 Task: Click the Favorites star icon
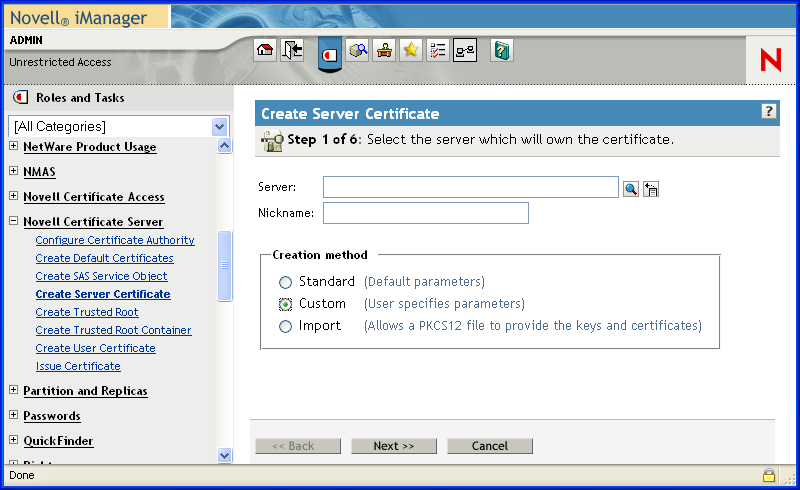click(x=410, y=52)
